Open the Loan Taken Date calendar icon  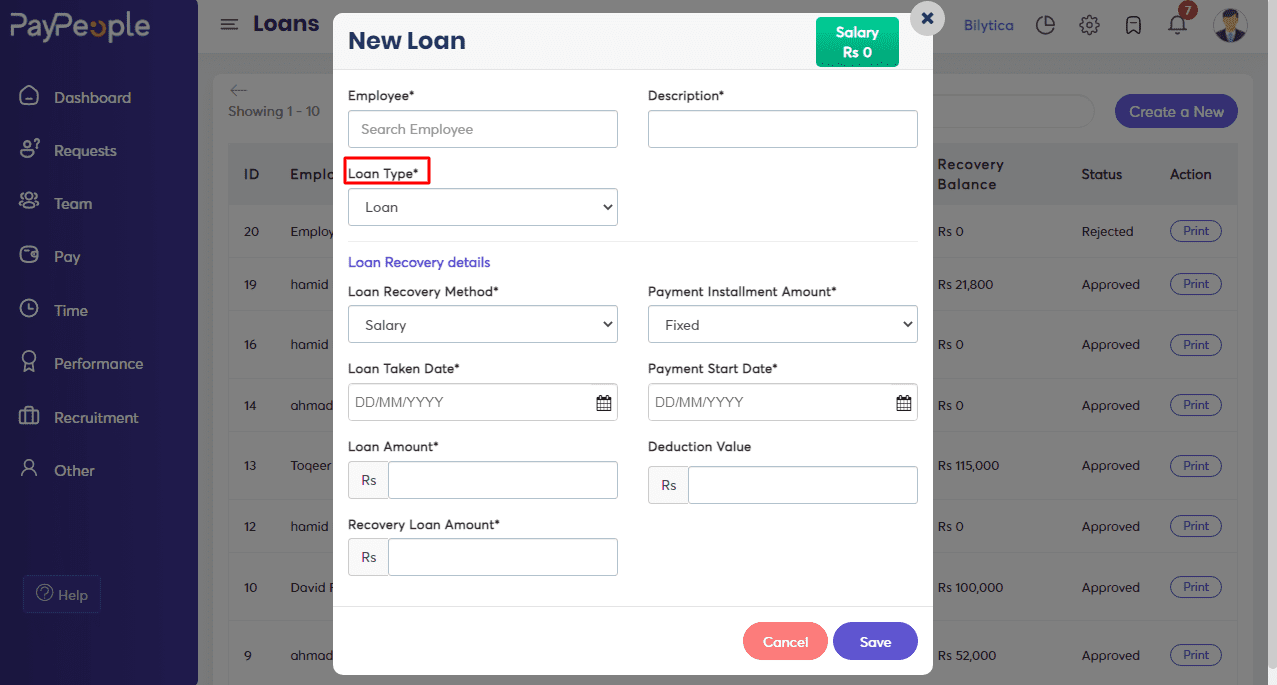tap(604, 403)
